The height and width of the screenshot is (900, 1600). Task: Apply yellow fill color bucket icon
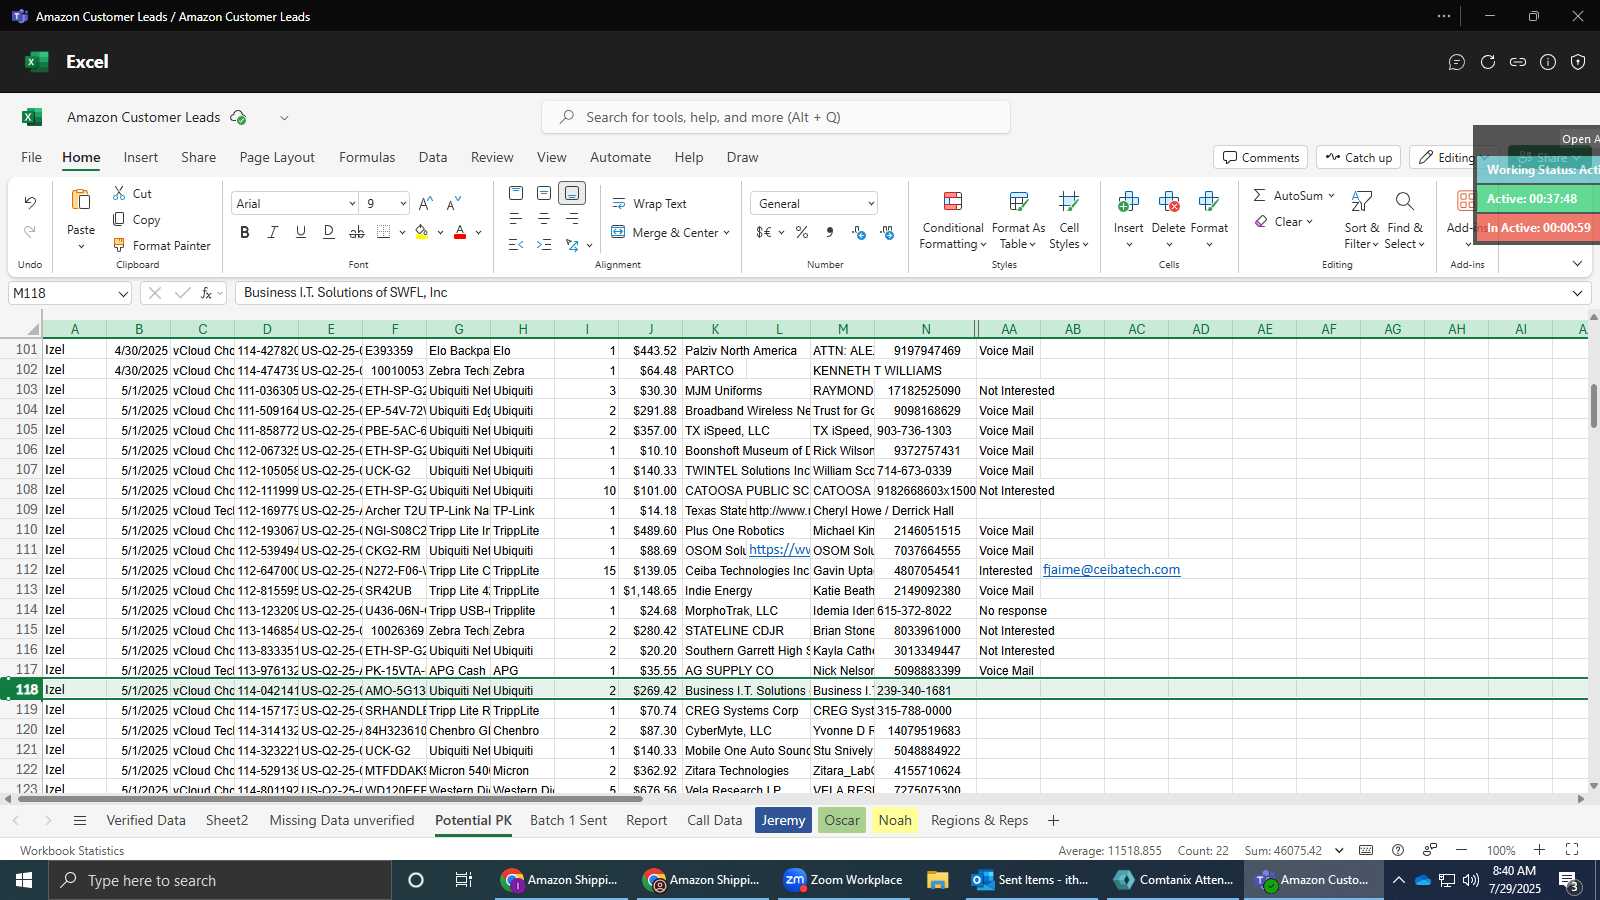tap(422, 232)
